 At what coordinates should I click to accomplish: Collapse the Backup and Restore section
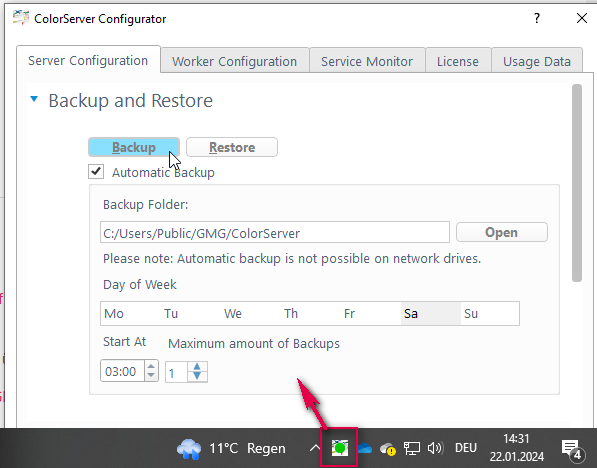tap(34, 99)
